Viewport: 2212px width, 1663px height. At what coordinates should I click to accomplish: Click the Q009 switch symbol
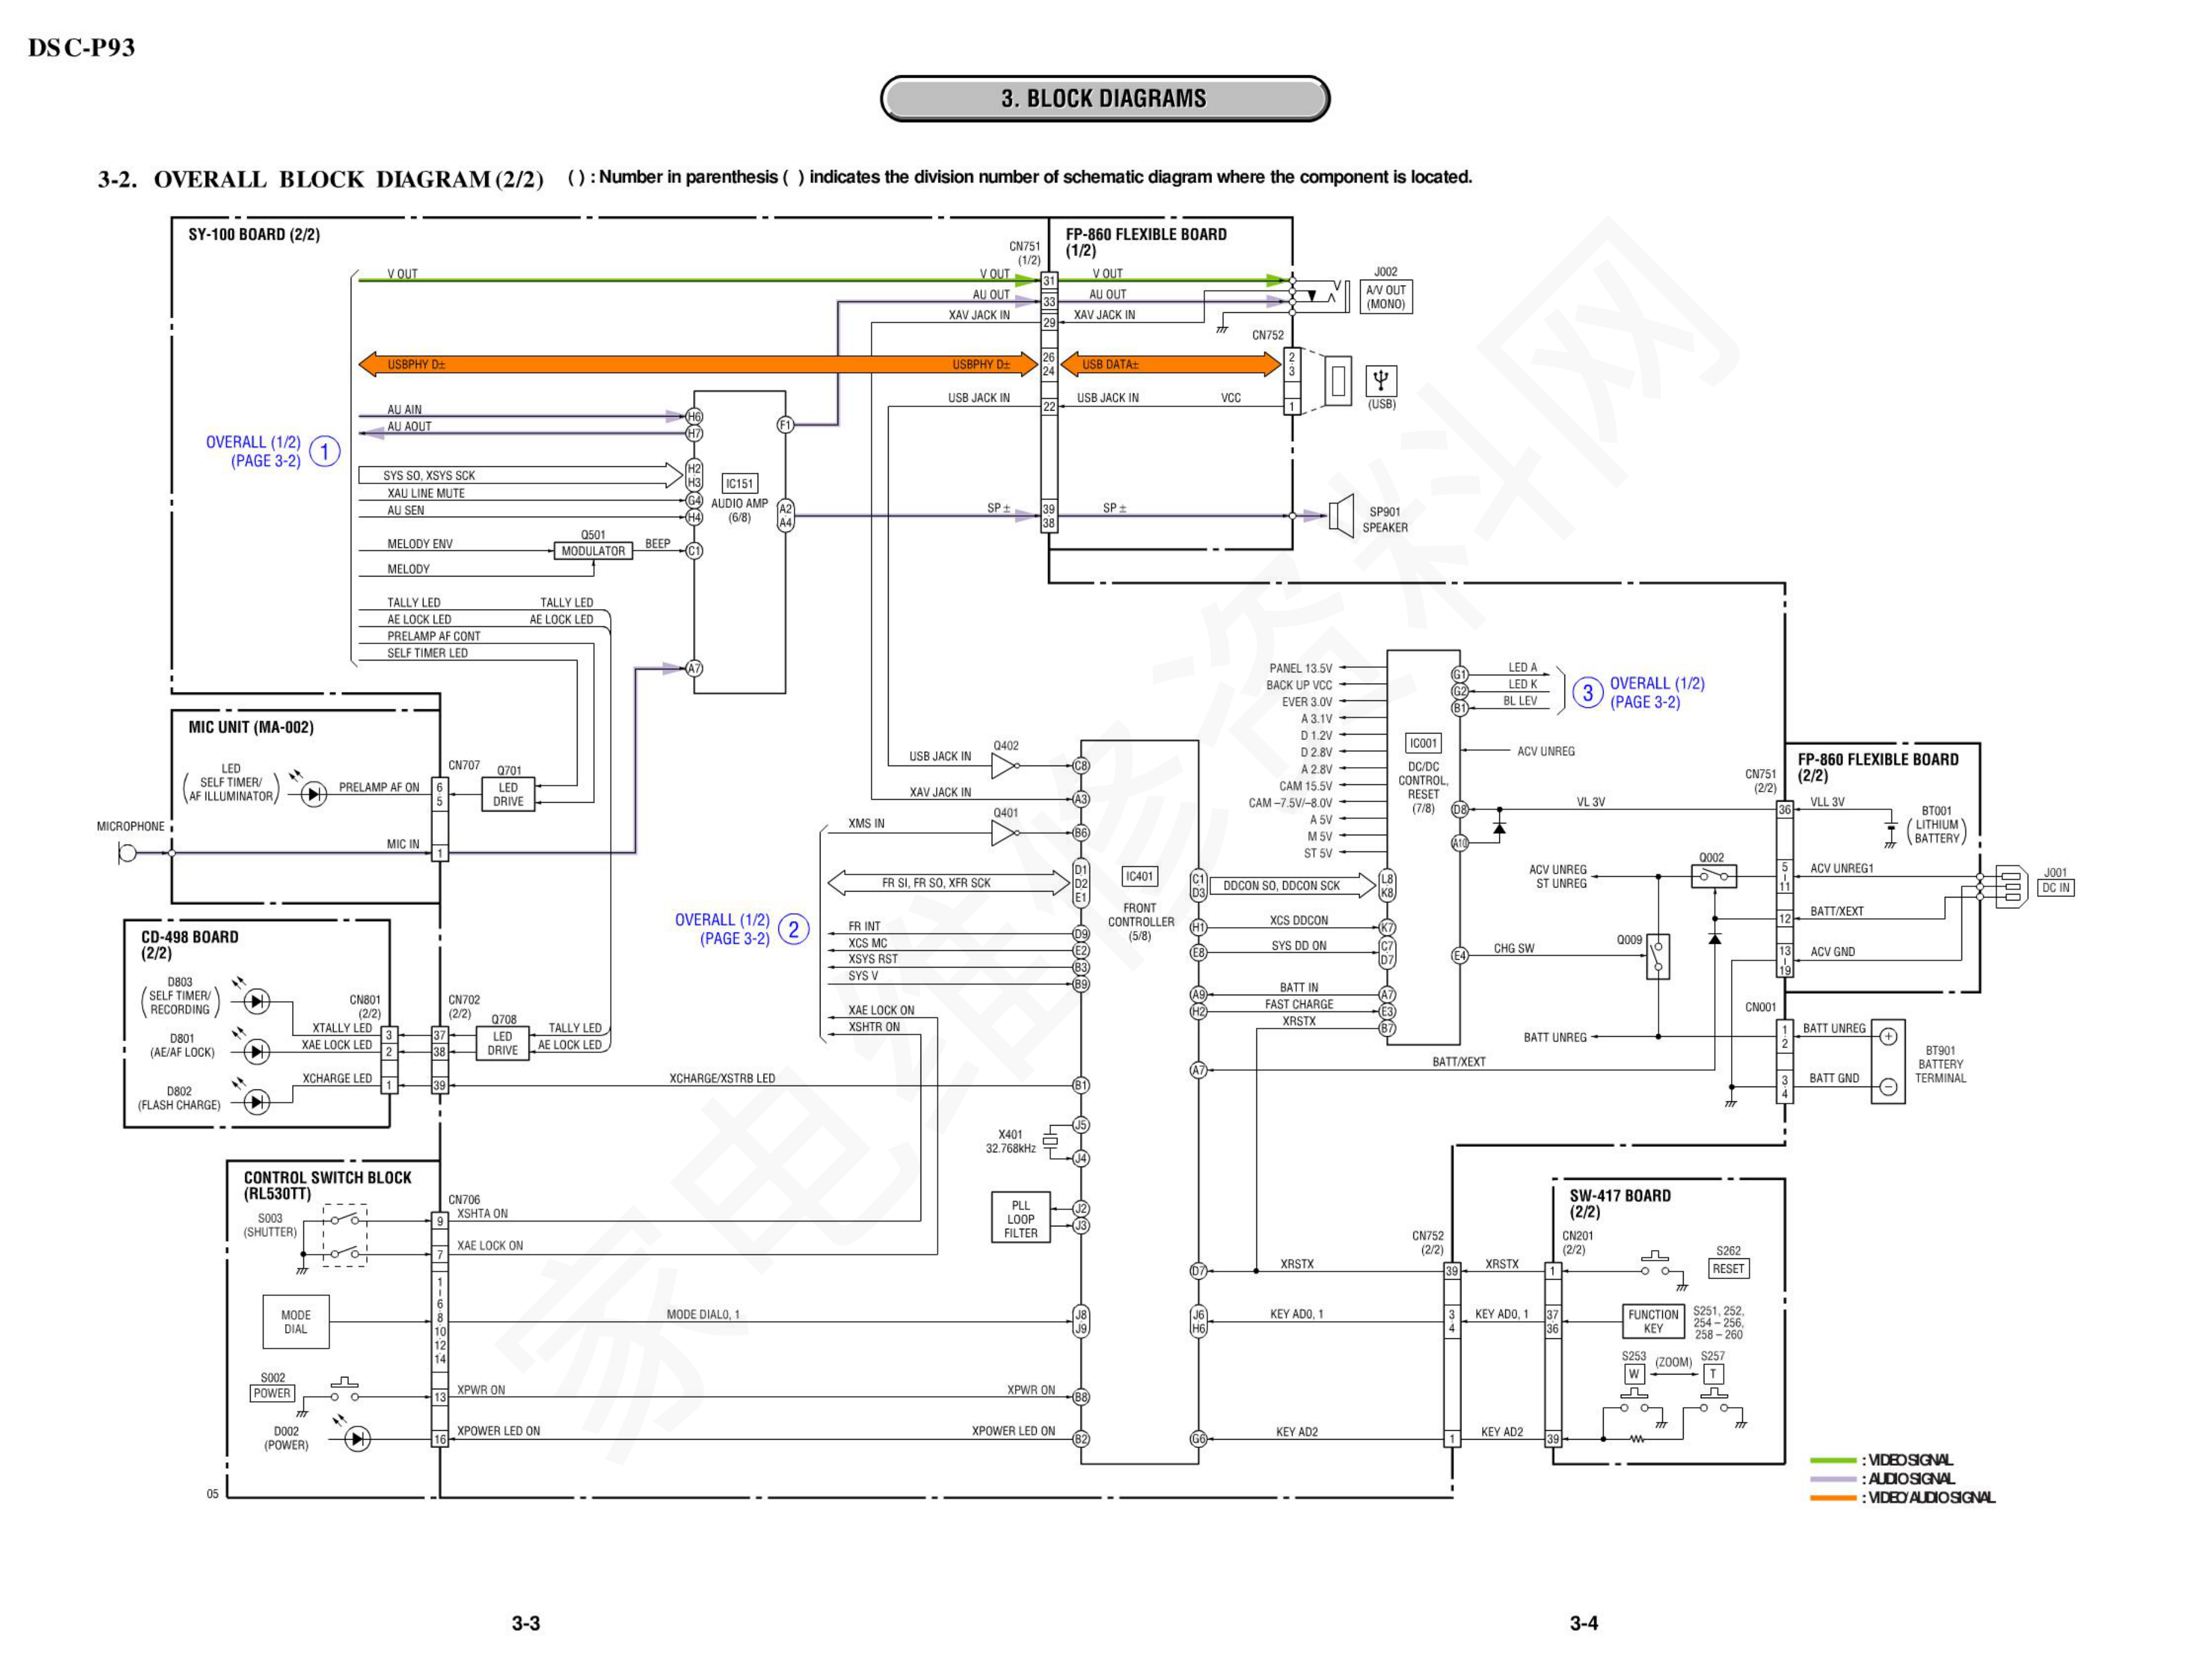coord(1658,956)
